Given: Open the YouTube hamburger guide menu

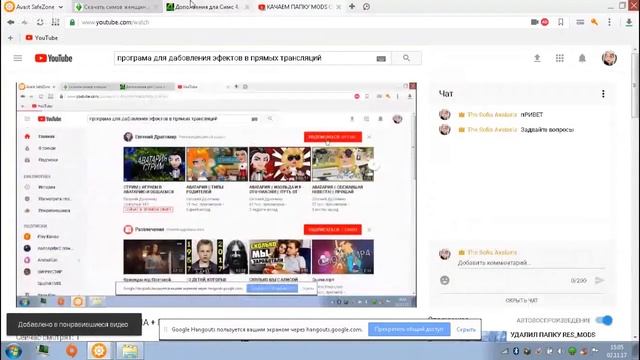Looking at the screenshot, I should pos(18,58).
